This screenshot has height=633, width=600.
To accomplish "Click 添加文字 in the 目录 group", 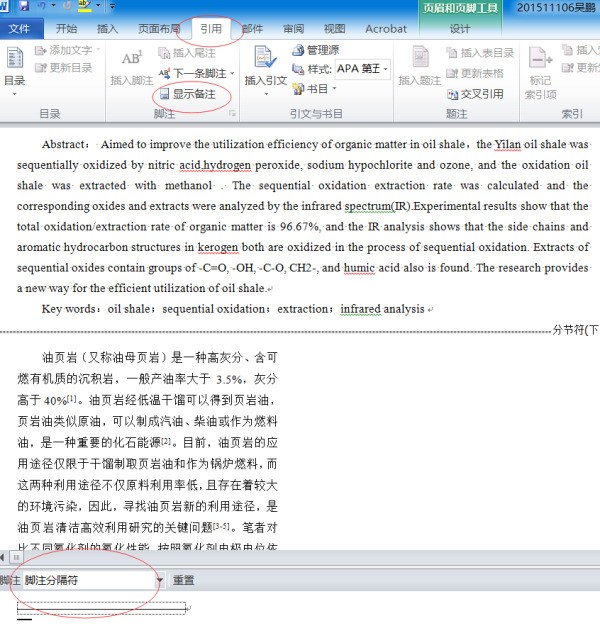I will (67, 50).
